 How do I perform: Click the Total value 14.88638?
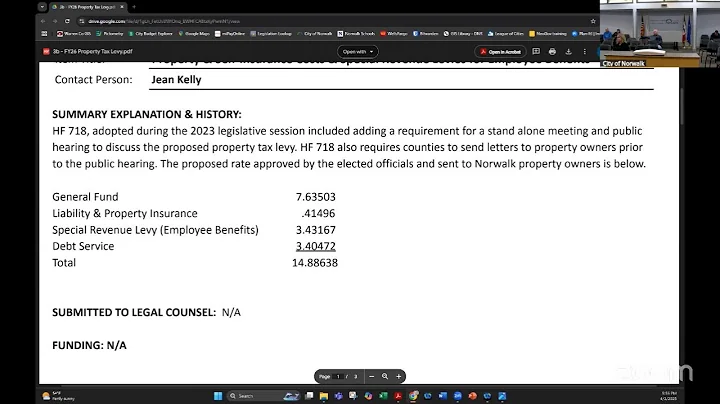point(315,263)
